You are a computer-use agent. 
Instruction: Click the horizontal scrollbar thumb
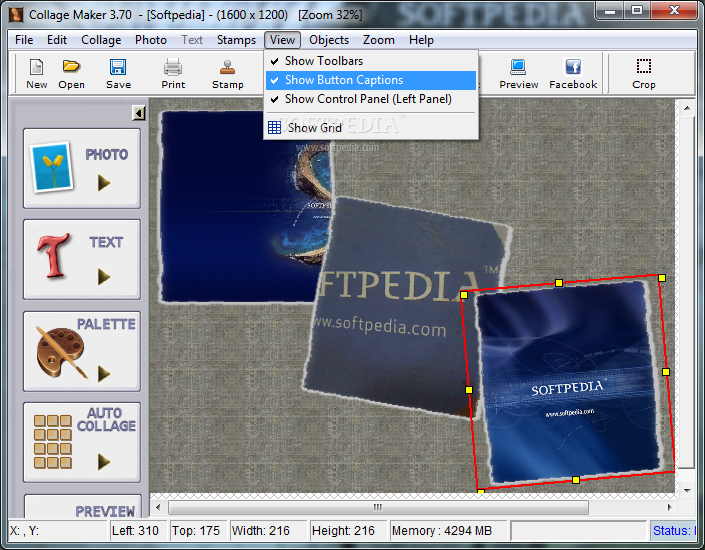378,507
